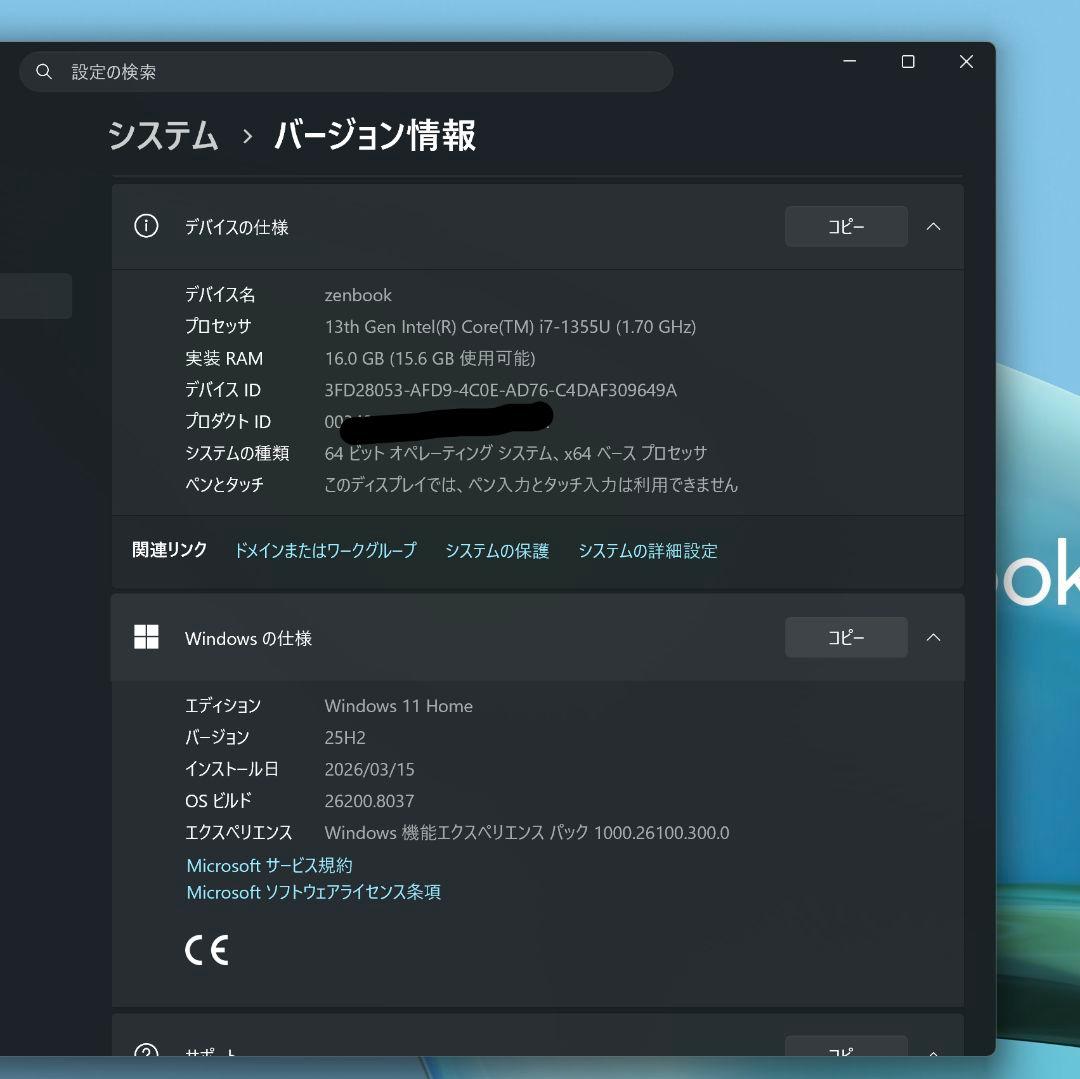The width and height of the screenshot is (1080, 1079).
Task: Collapse the Windows の仕様 section
Action: (x=932, y=637)
